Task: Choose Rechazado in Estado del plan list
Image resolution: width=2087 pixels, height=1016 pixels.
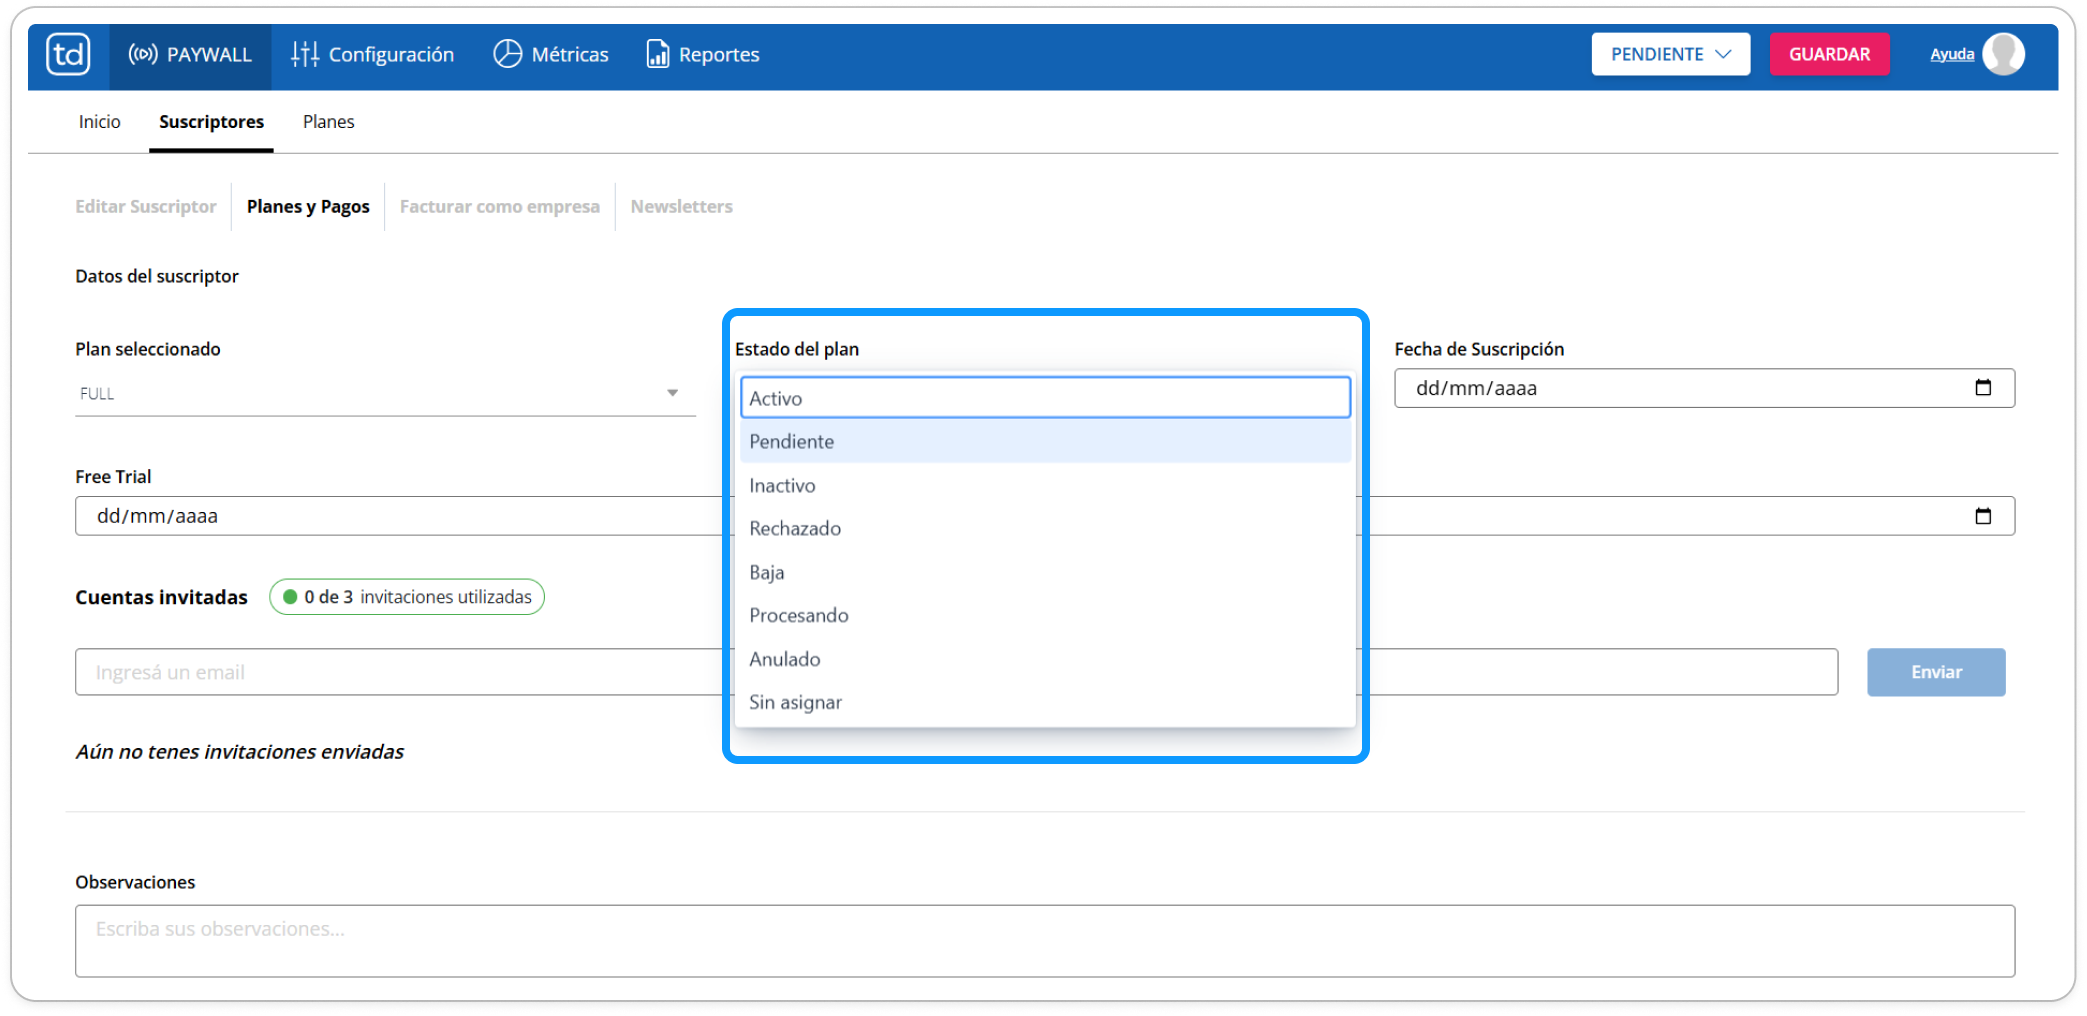Action: point(1045,528)
